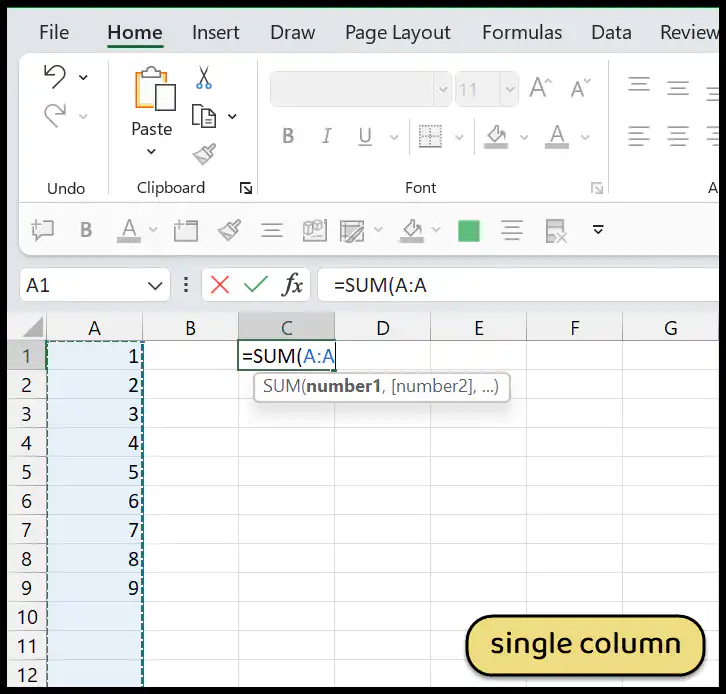
Task: Expand the ribbon Fill Color dropdown arrow
Action: [x=524, y=137]
